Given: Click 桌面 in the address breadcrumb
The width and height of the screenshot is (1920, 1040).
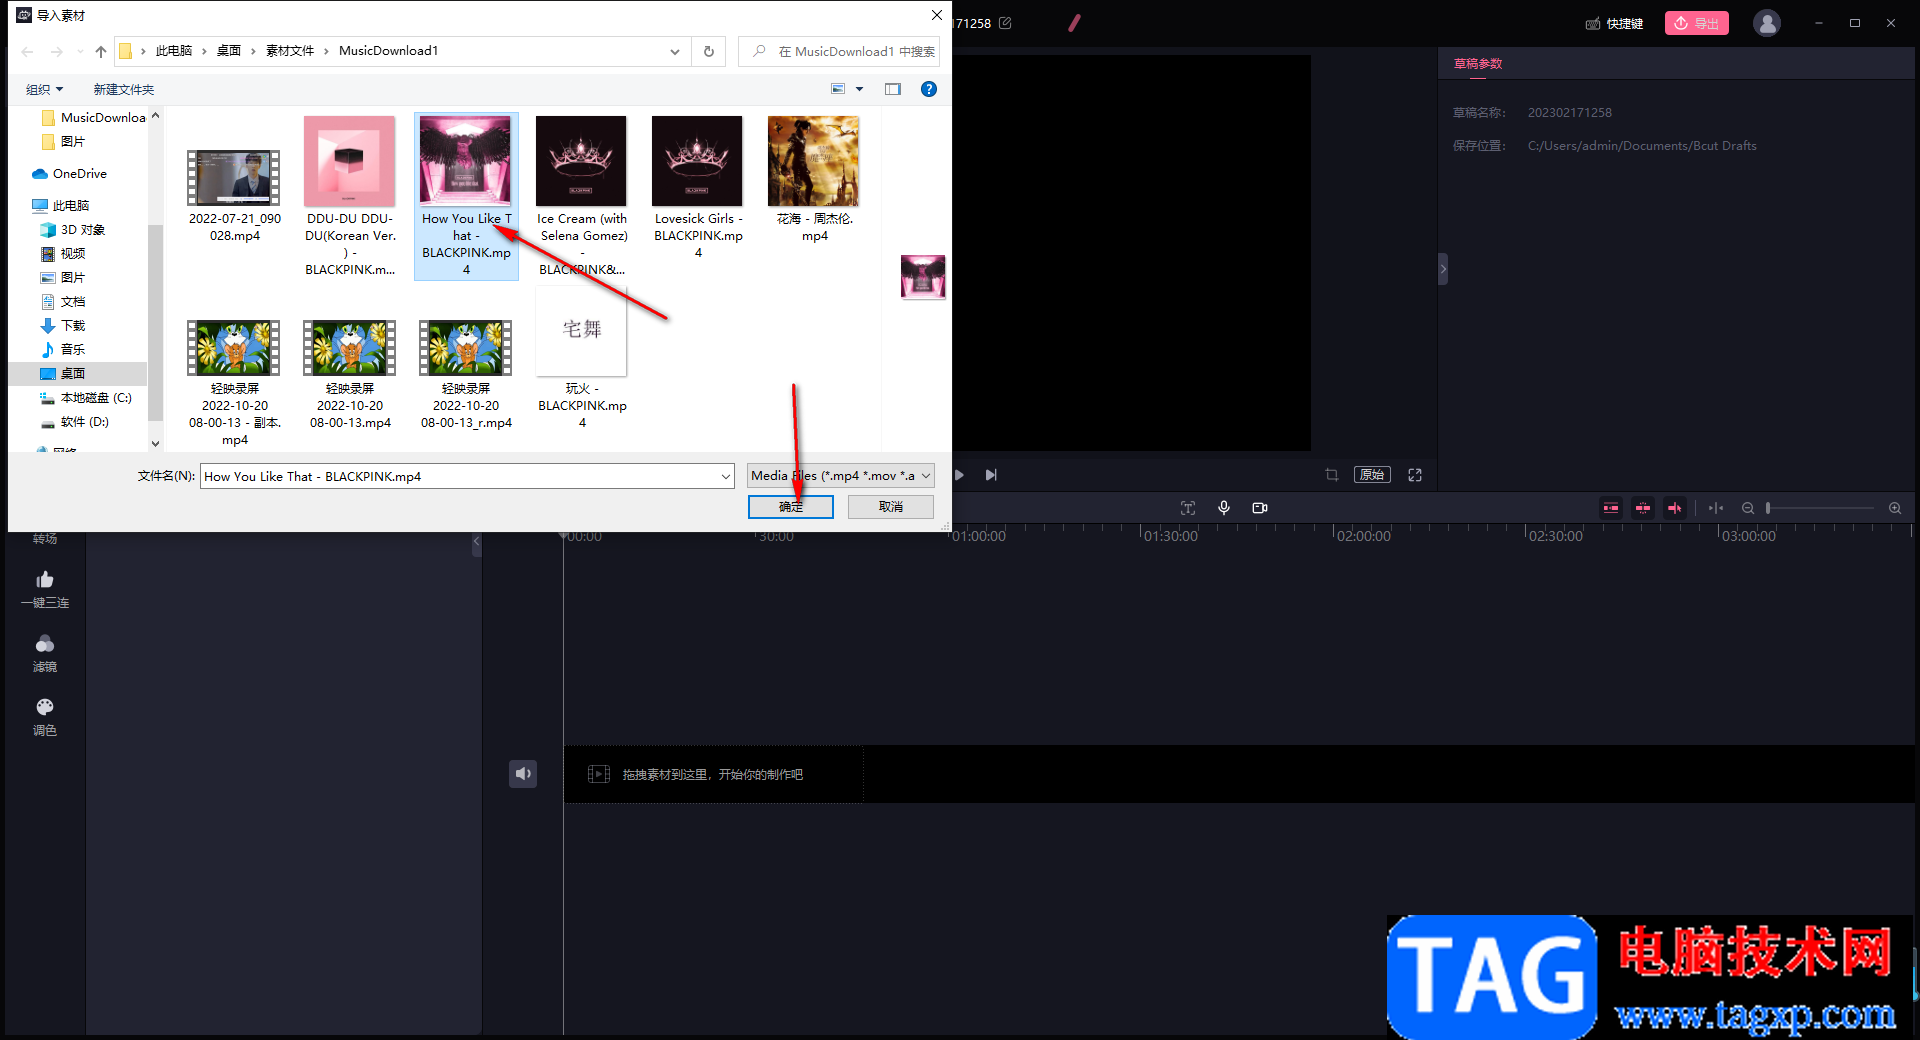Looking at the screenshot, I should pos(229,51).
